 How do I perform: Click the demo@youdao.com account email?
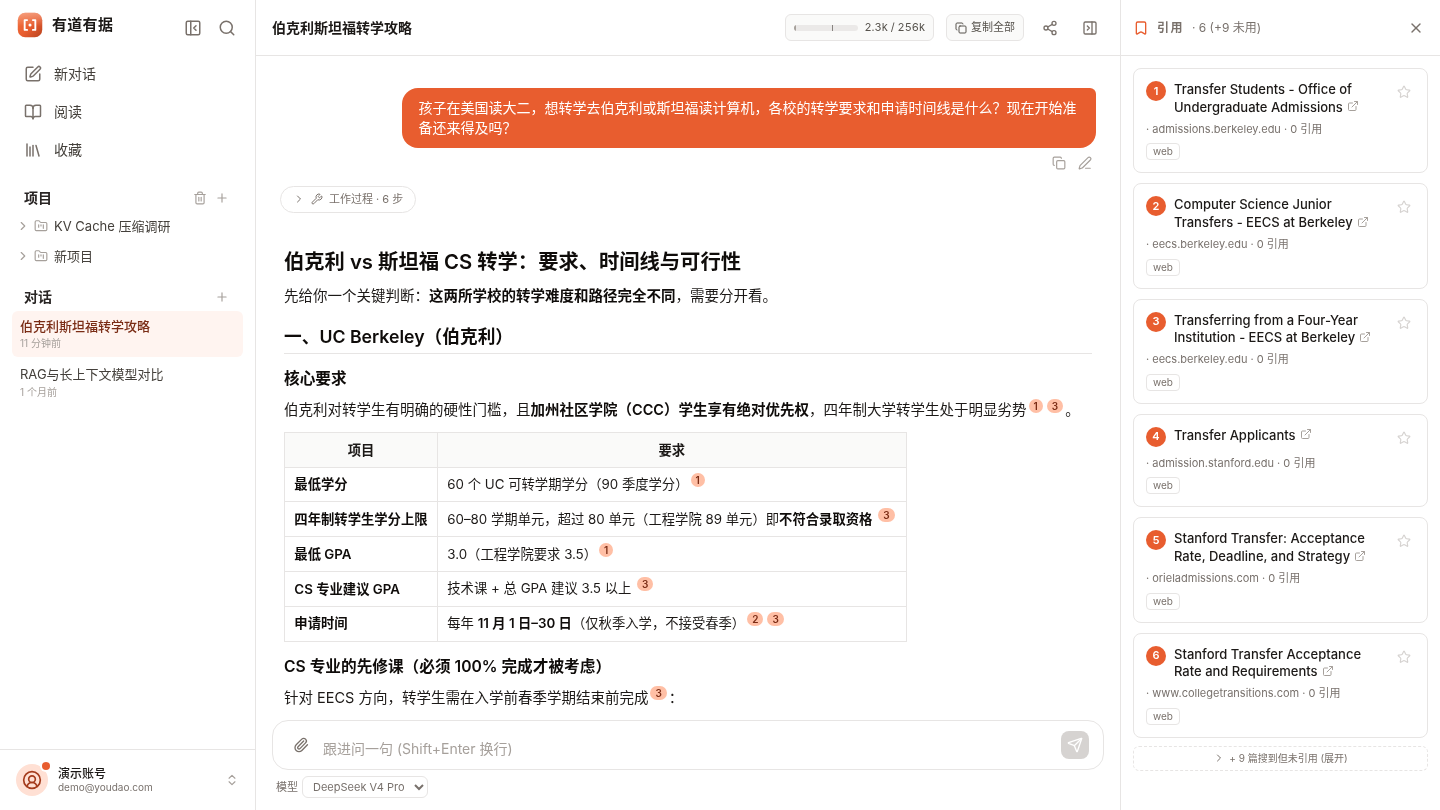pyautogui.click(x=105, y=787)
